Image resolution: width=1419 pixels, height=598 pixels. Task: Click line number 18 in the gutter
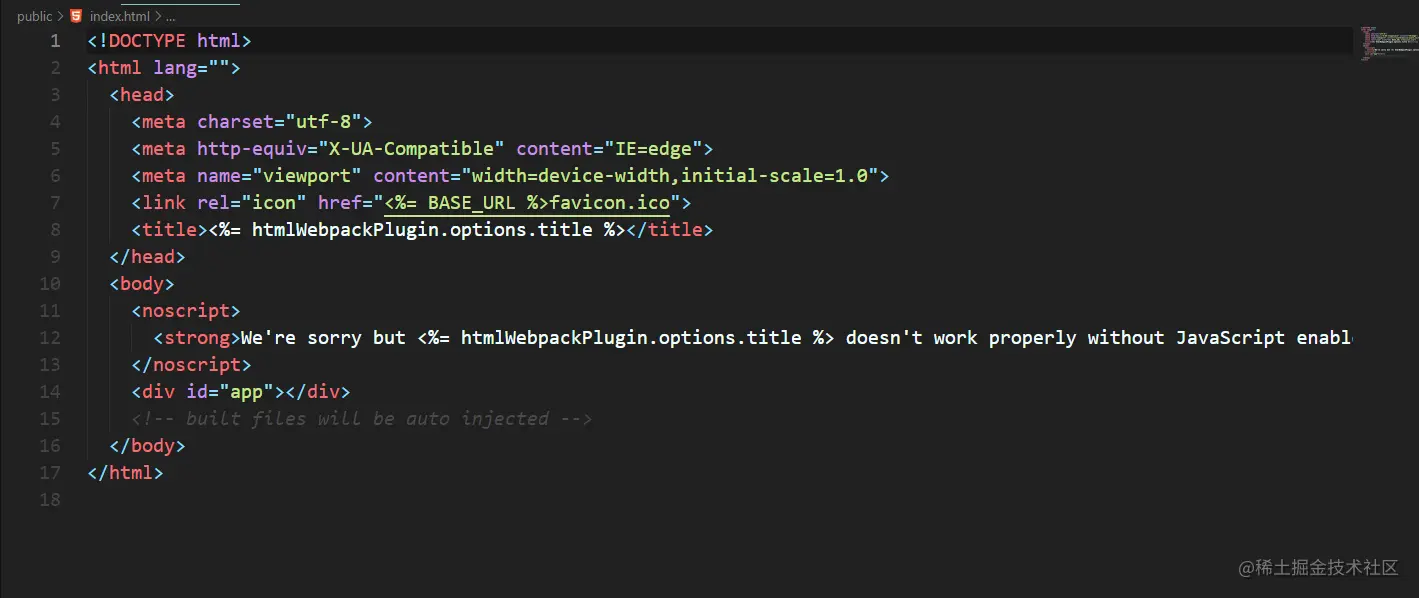tap(50, 500)
